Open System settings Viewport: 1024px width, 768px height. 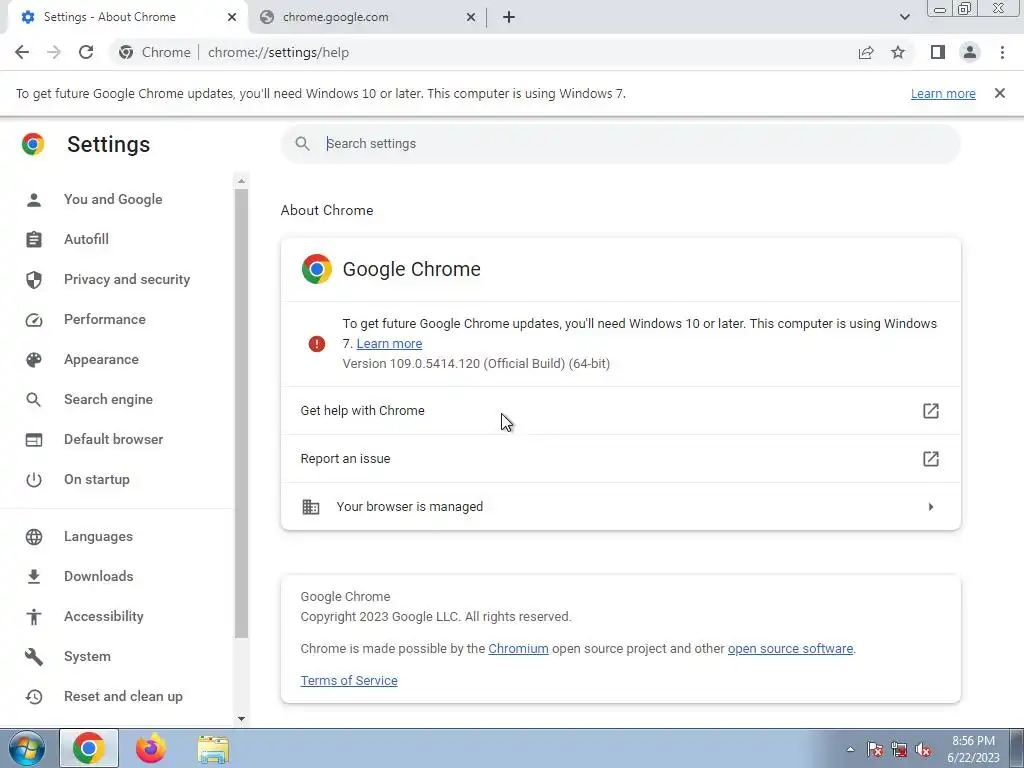(x=87, y=656)
